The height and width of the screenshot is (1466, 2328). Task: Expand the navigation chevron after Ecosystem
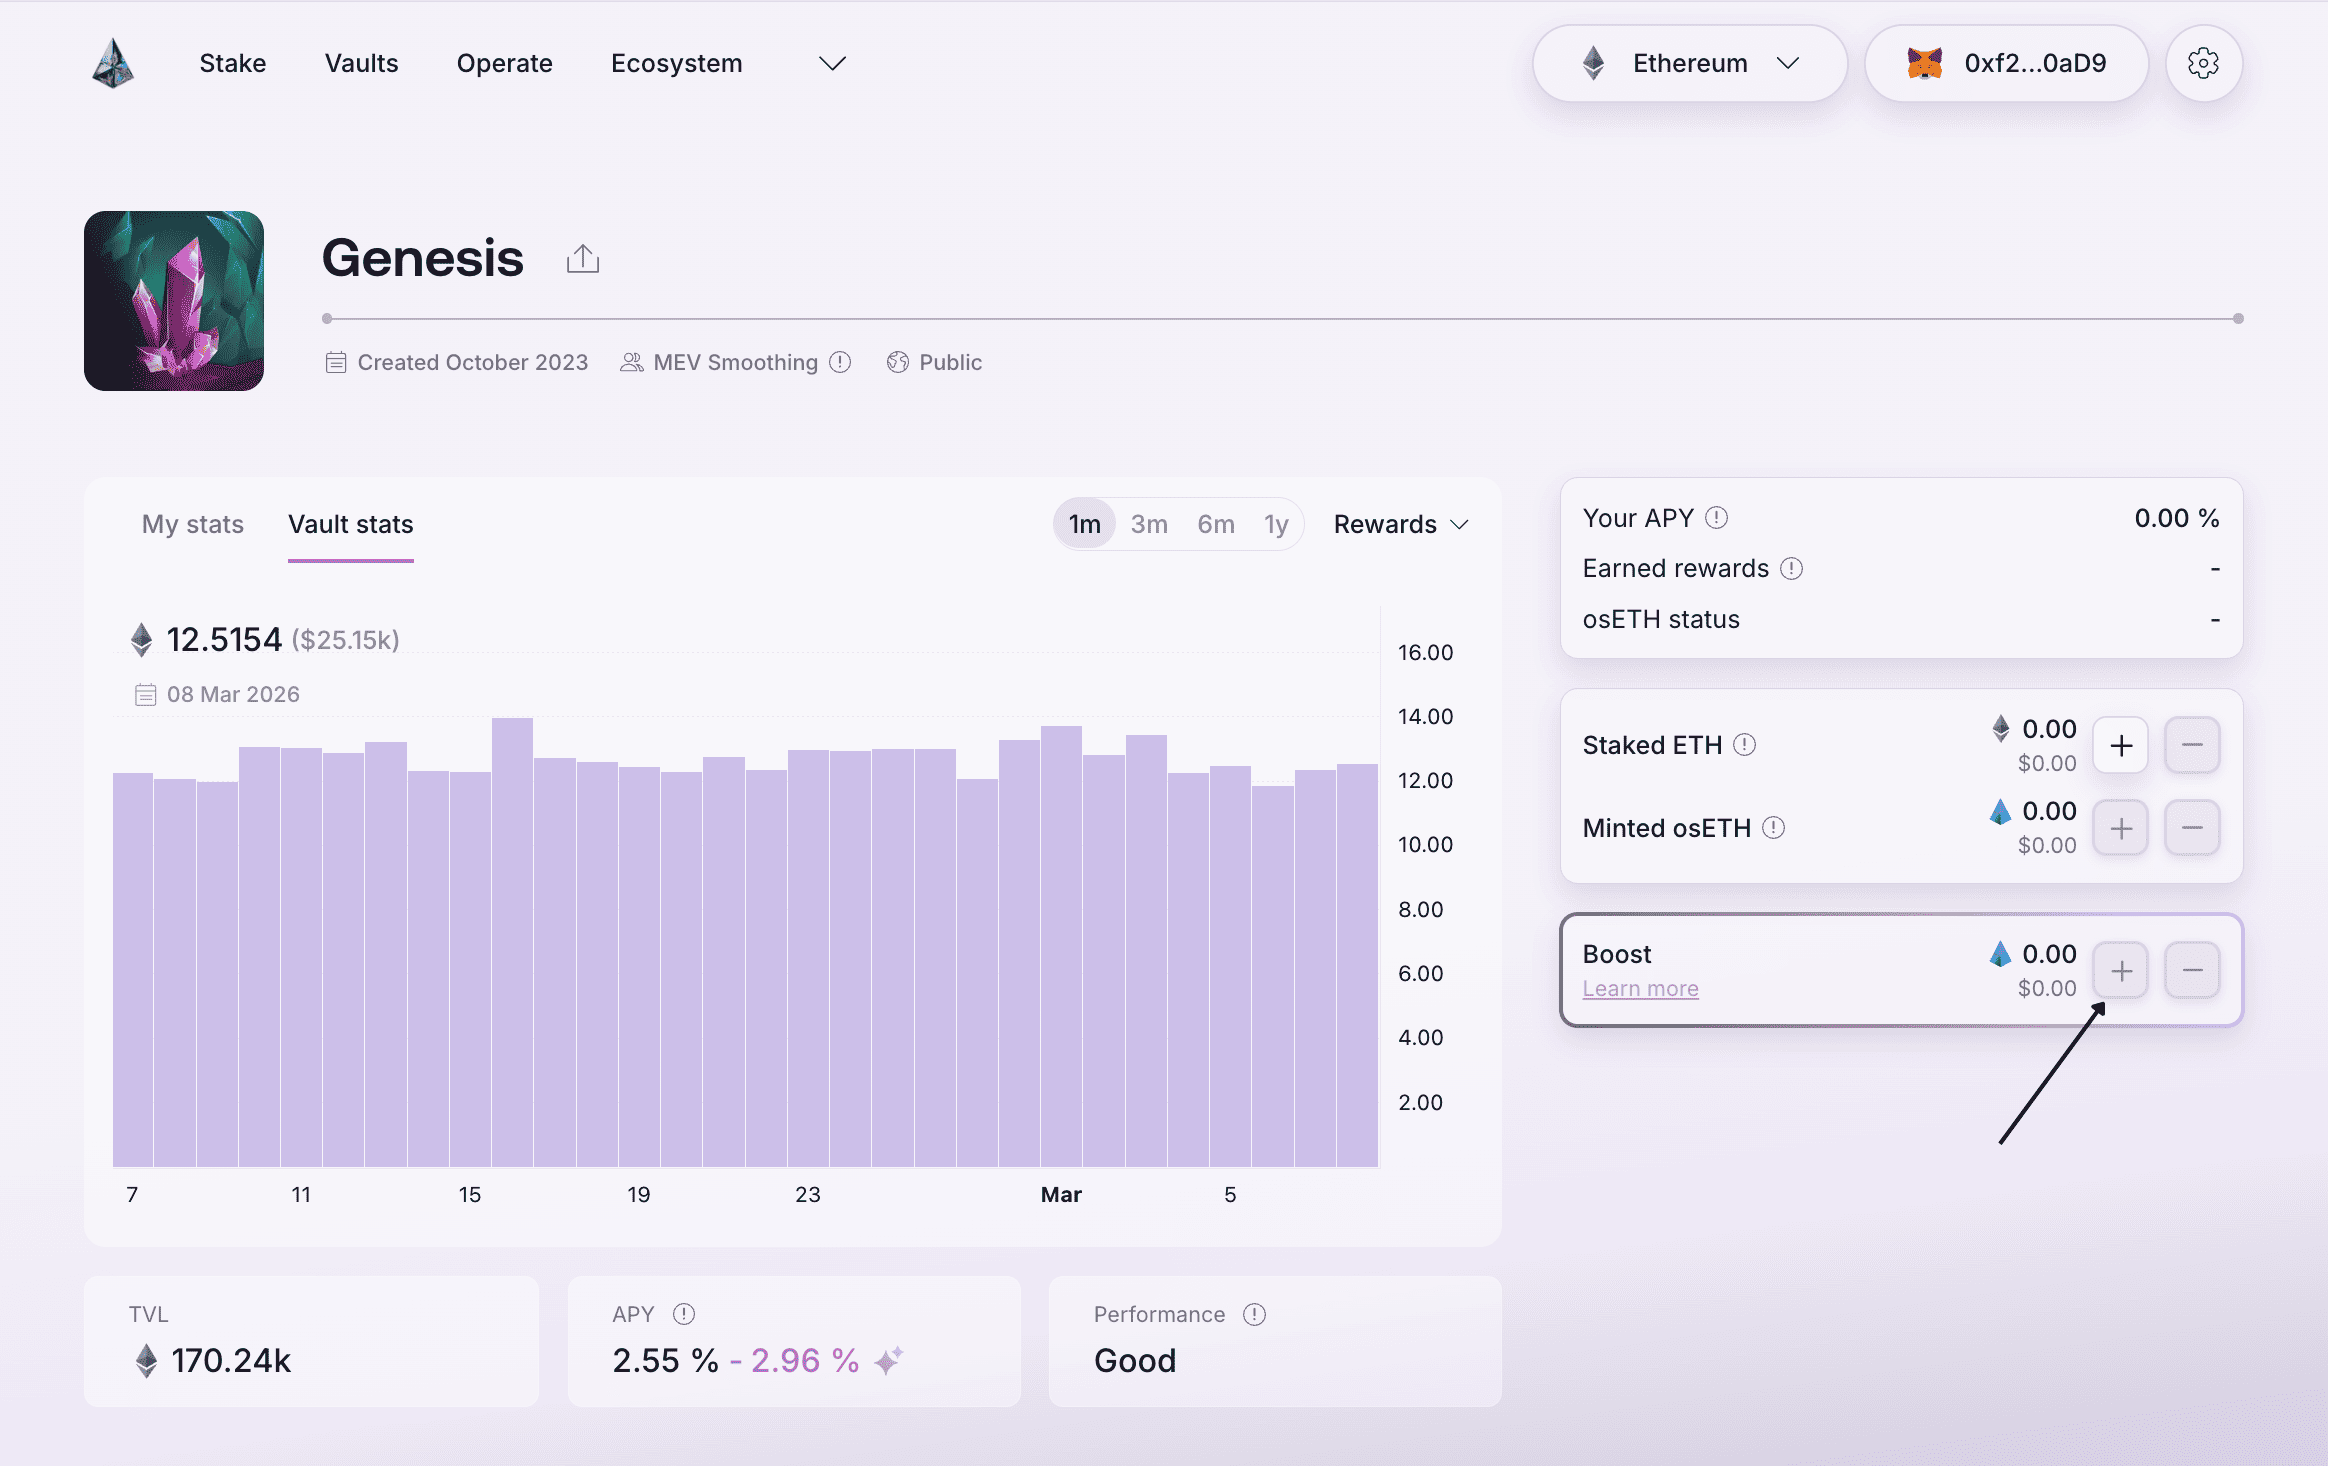click(x=832, y=64)
